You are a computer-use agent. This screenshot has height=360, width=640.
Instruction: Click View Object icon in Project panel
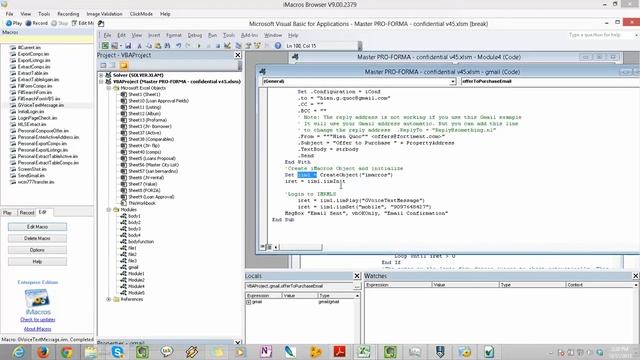click(113, 65)
